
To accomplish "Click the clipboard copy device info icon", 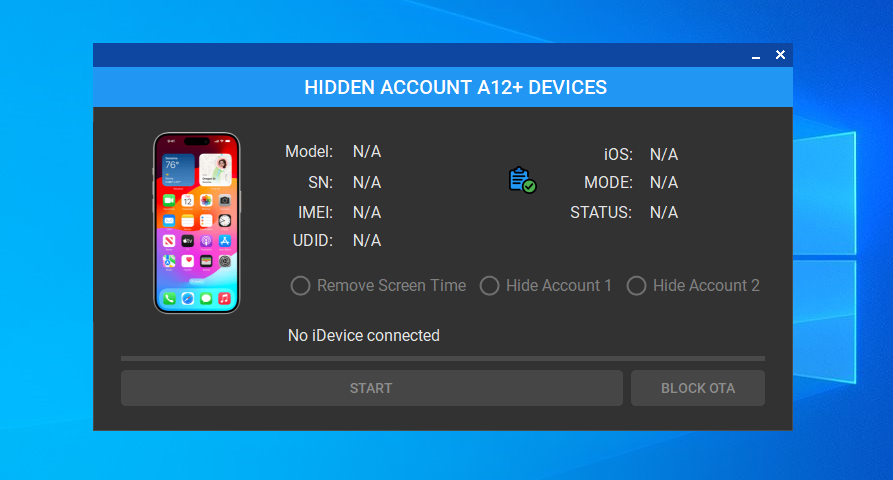I will point(522,180).
